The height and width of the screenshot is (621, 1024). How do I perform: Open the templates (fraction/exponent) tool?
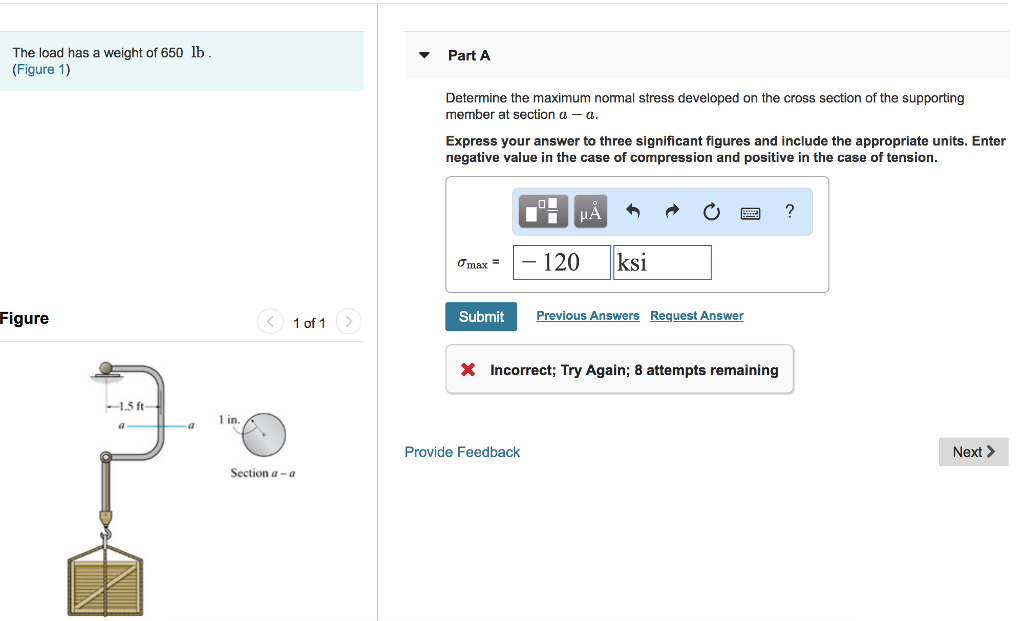click(x=543, y=211)
